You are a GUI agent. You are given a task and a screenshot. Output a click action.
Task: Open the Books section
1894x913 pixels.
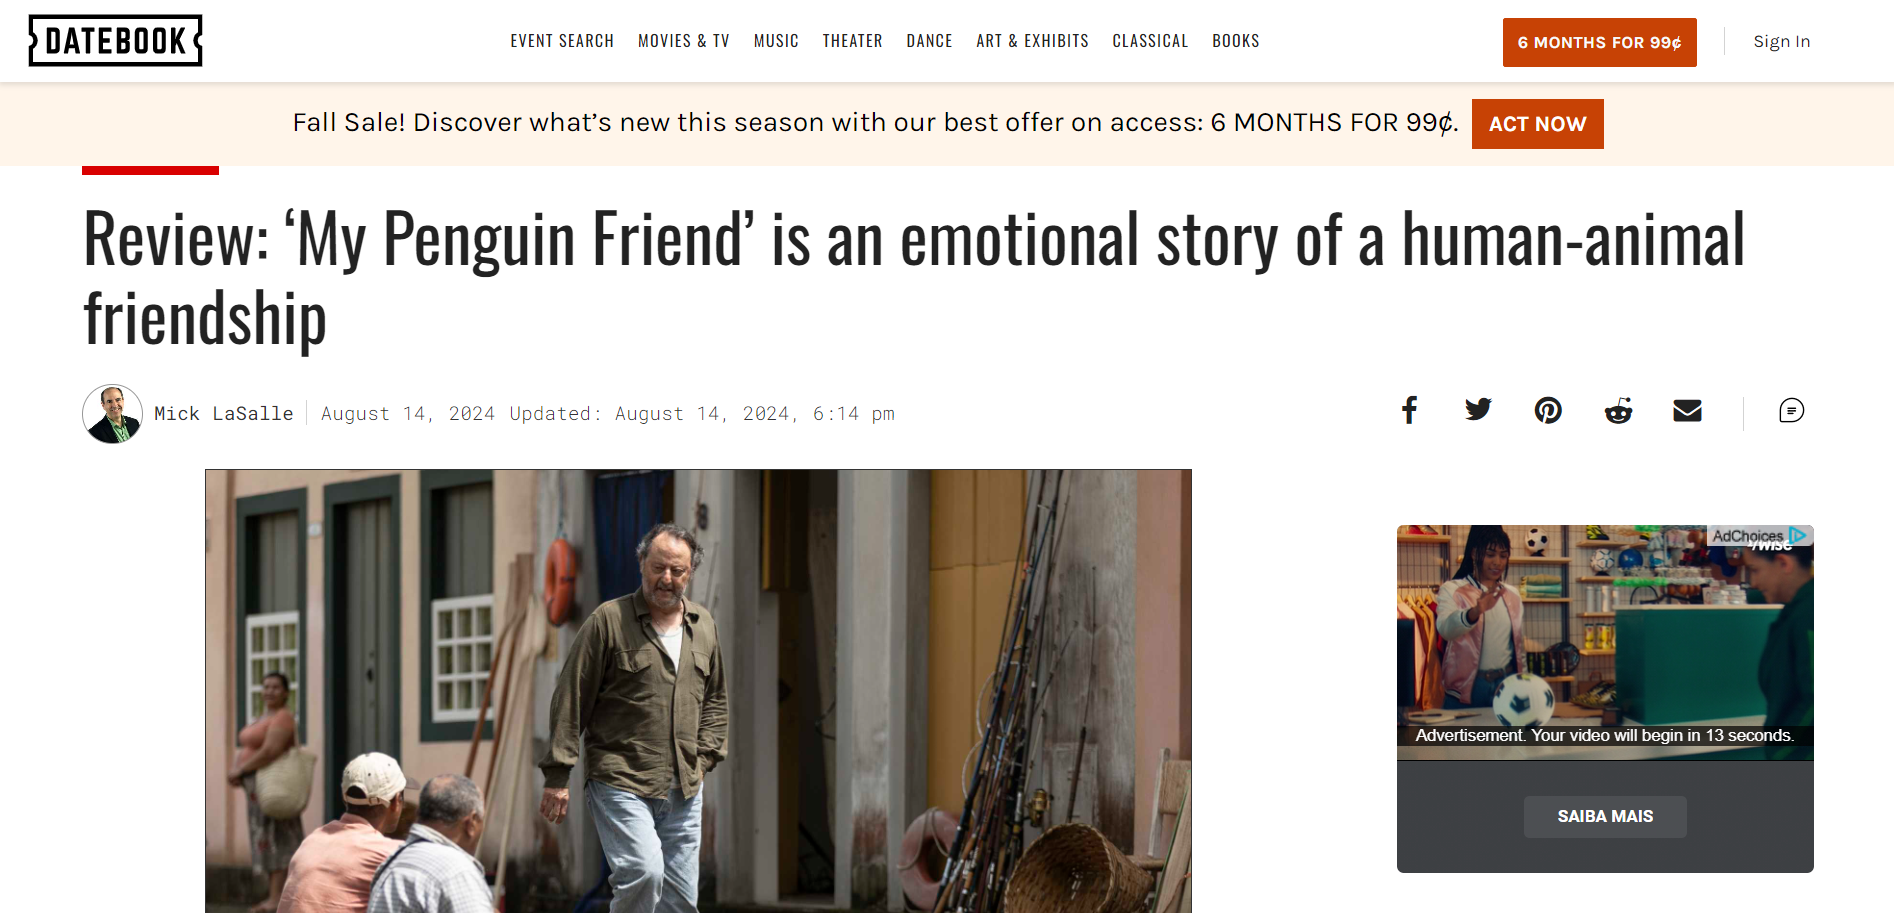[1236, 41]
